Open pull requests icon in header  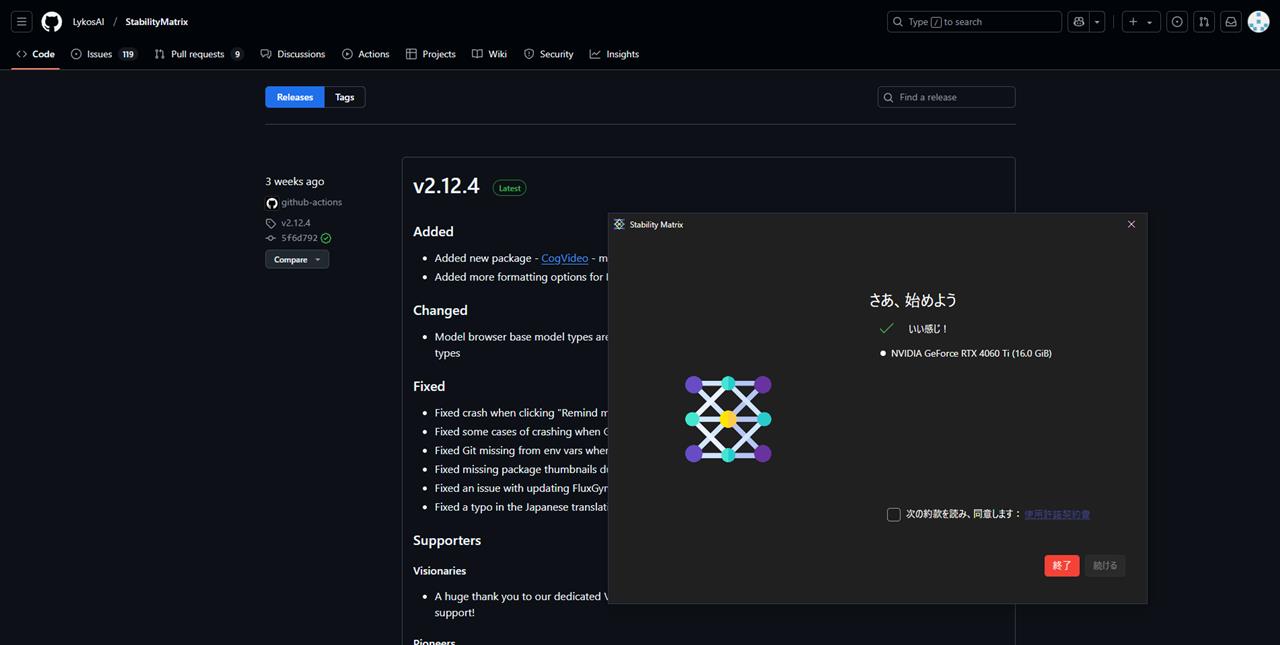[1204, 22]
